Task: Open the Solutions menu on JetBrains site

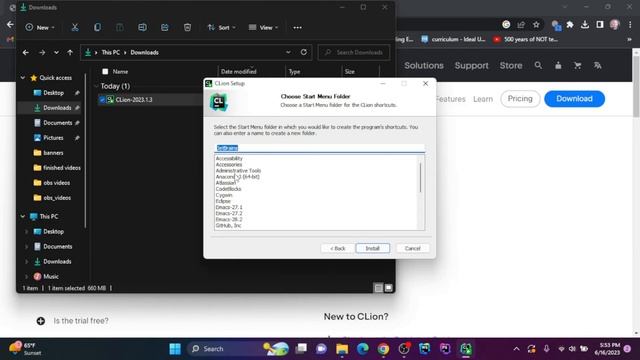Action: [x=424, y=65]
